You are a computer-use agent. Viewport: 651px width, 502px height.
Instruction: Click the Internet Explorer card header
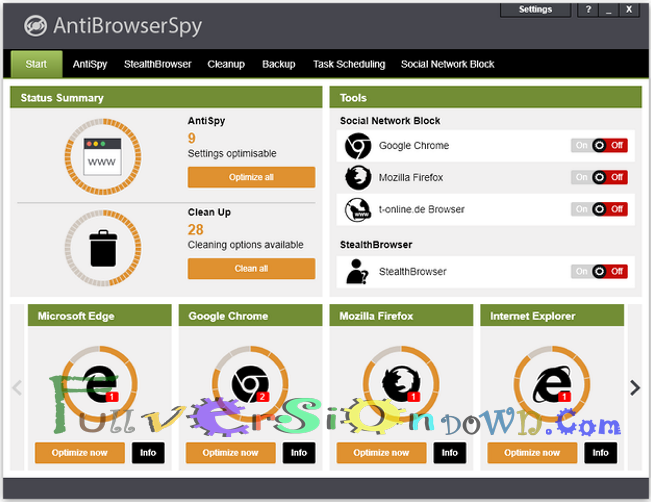(x=552, y=316)
